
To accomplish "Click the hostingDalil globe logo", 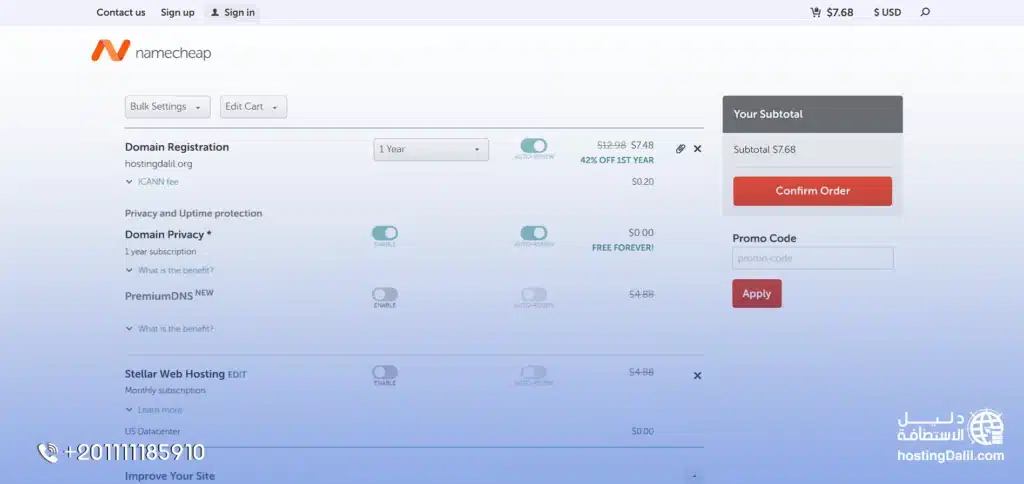I will (x=987, y=427).
